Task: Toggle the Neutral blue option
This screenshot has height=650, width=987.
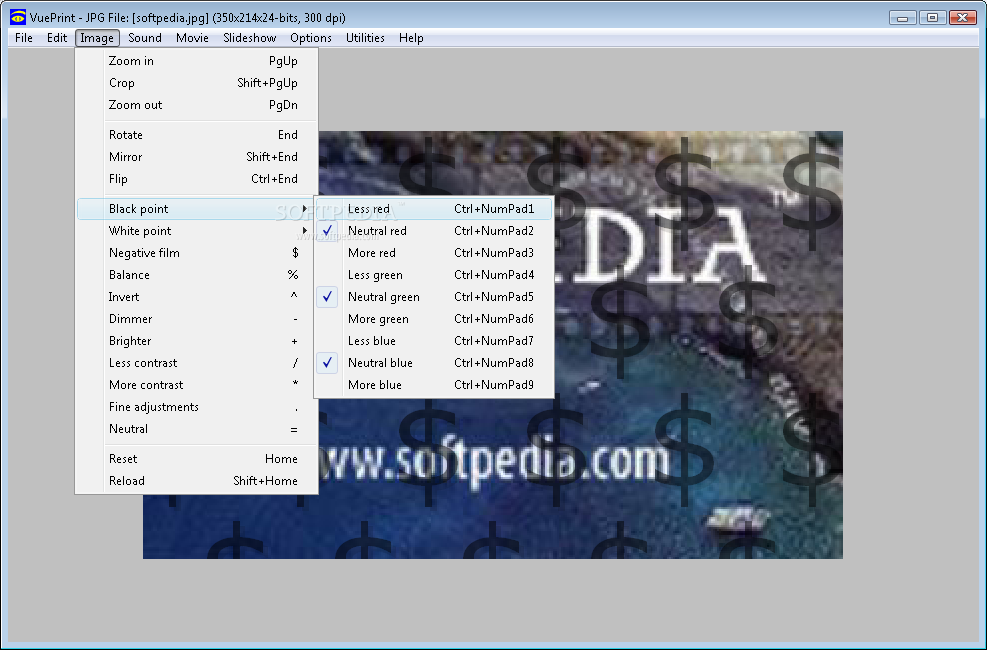Action: pyautogui.click(x=434, y=363)
